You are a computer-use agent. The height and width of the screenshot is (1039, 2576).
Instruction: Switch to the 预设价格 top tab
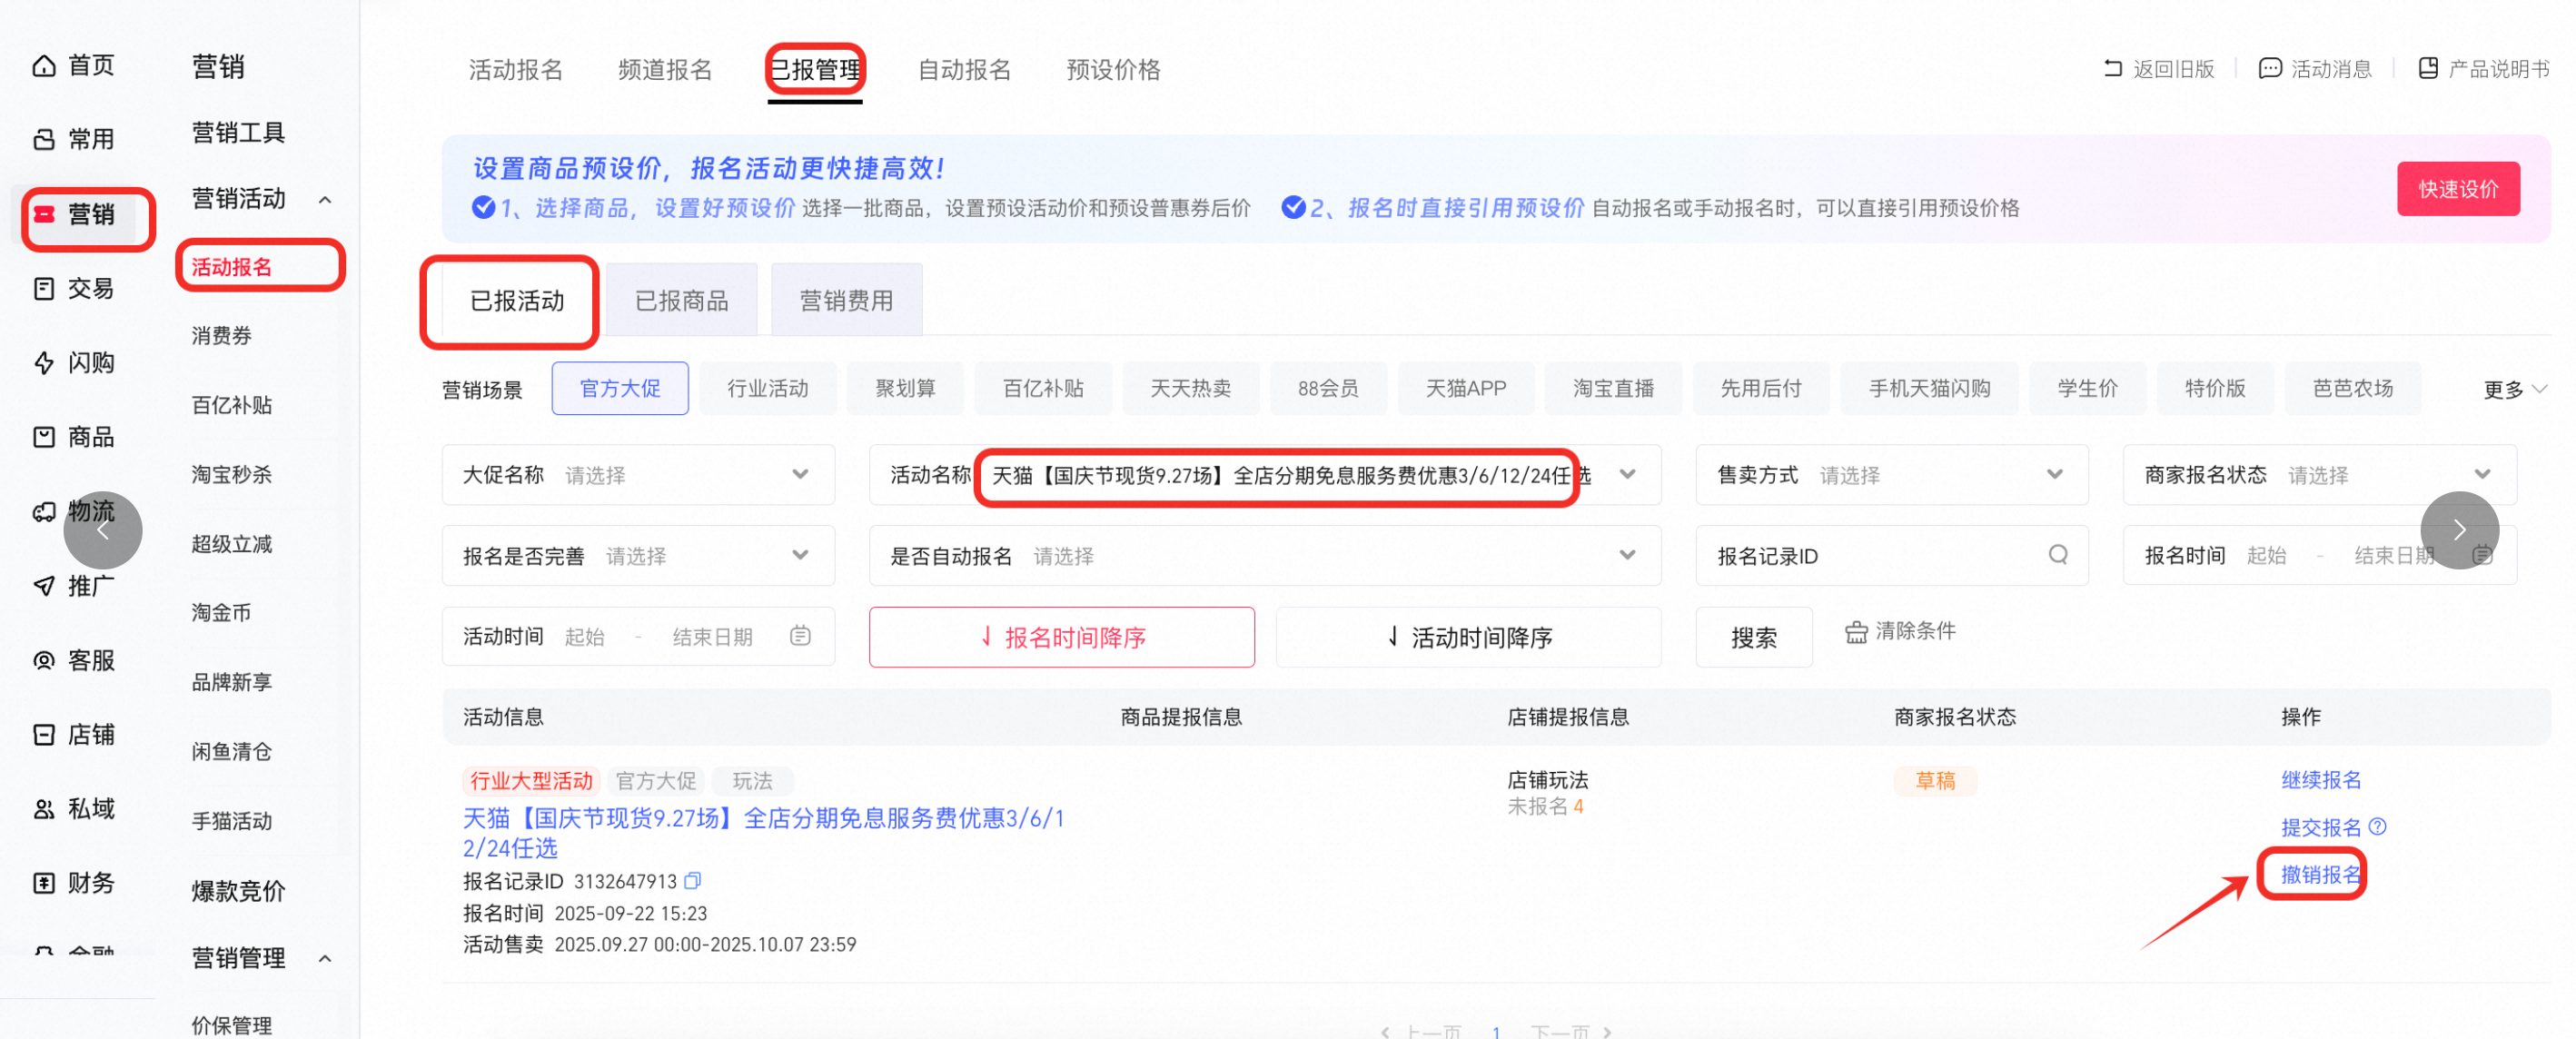coord(1113,70)
